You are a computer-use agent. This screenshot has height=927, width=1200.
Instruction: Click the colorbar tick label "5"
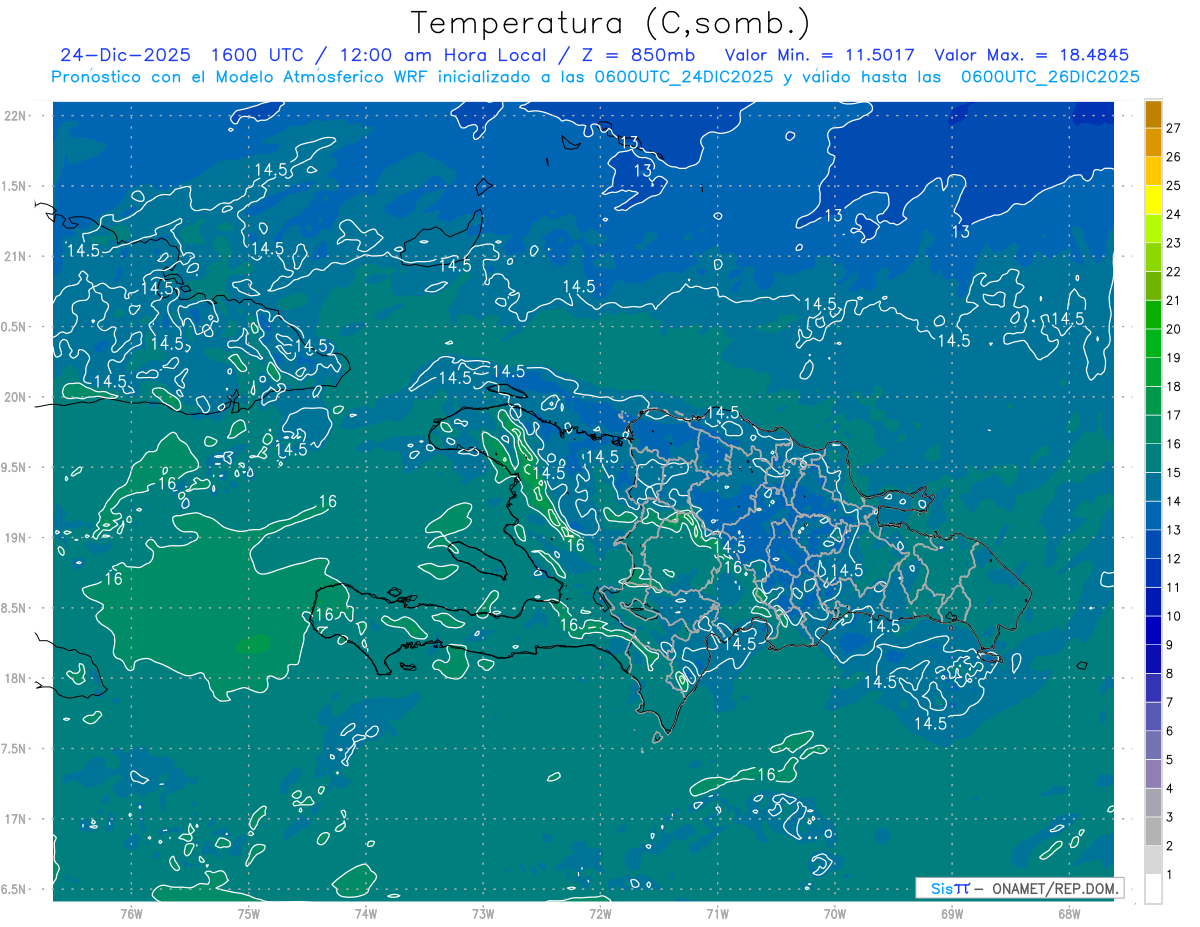(x=1170, y=760)
